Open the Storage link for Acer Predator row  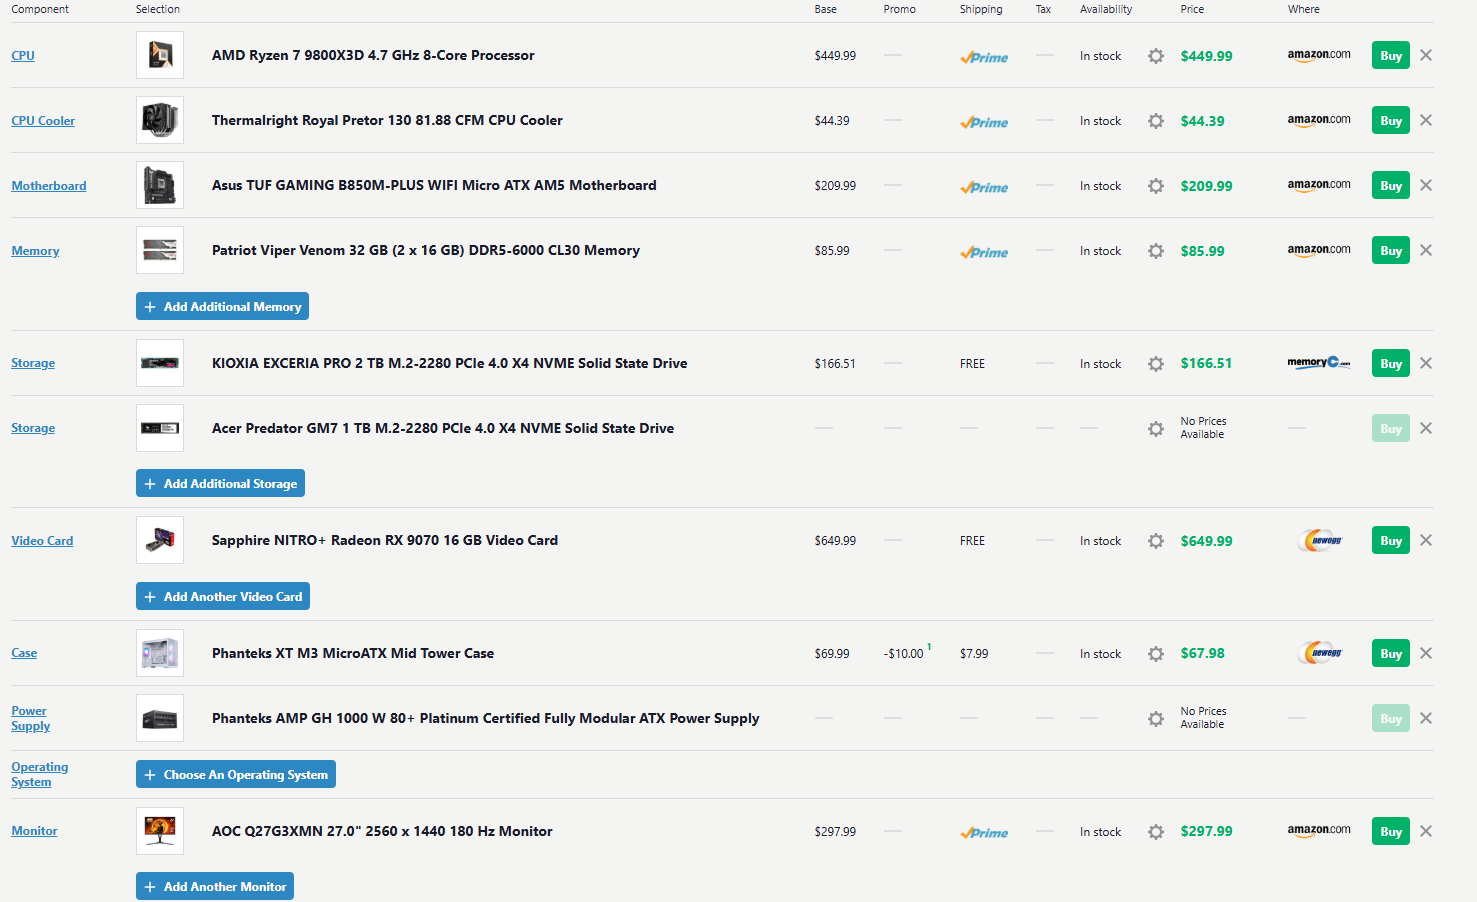33,428
